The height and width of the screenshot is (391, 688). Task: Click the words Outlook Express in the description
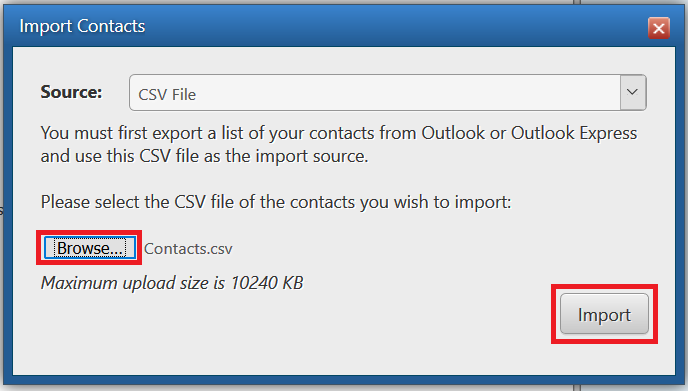tap(574, 133)
